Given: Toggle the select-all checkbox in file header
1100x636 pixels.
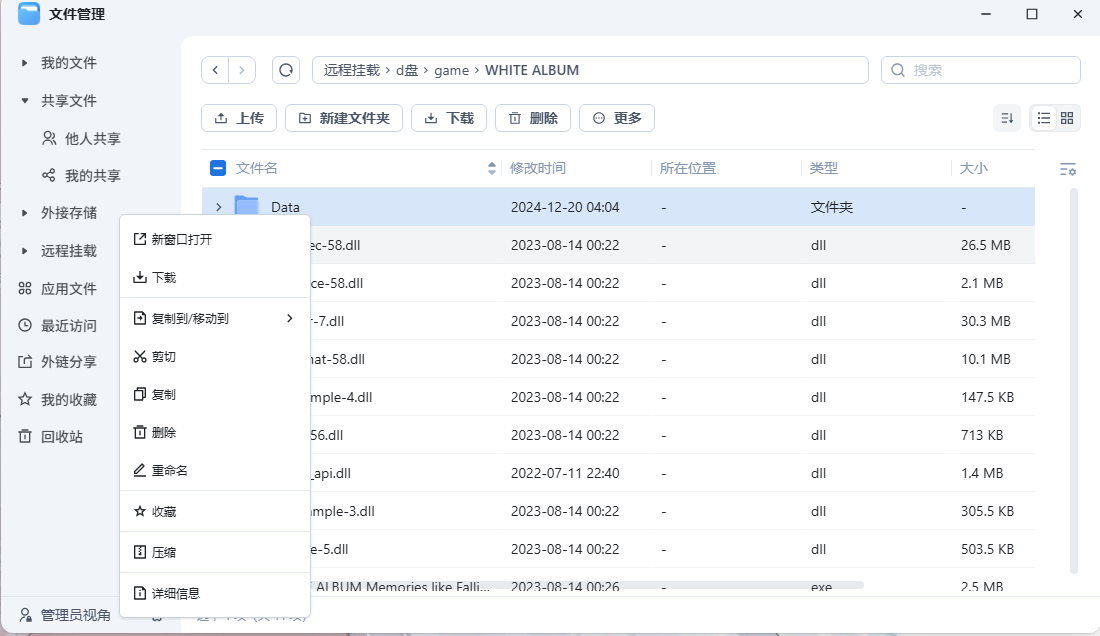Looking at the screenshot, I should [218, 168].
